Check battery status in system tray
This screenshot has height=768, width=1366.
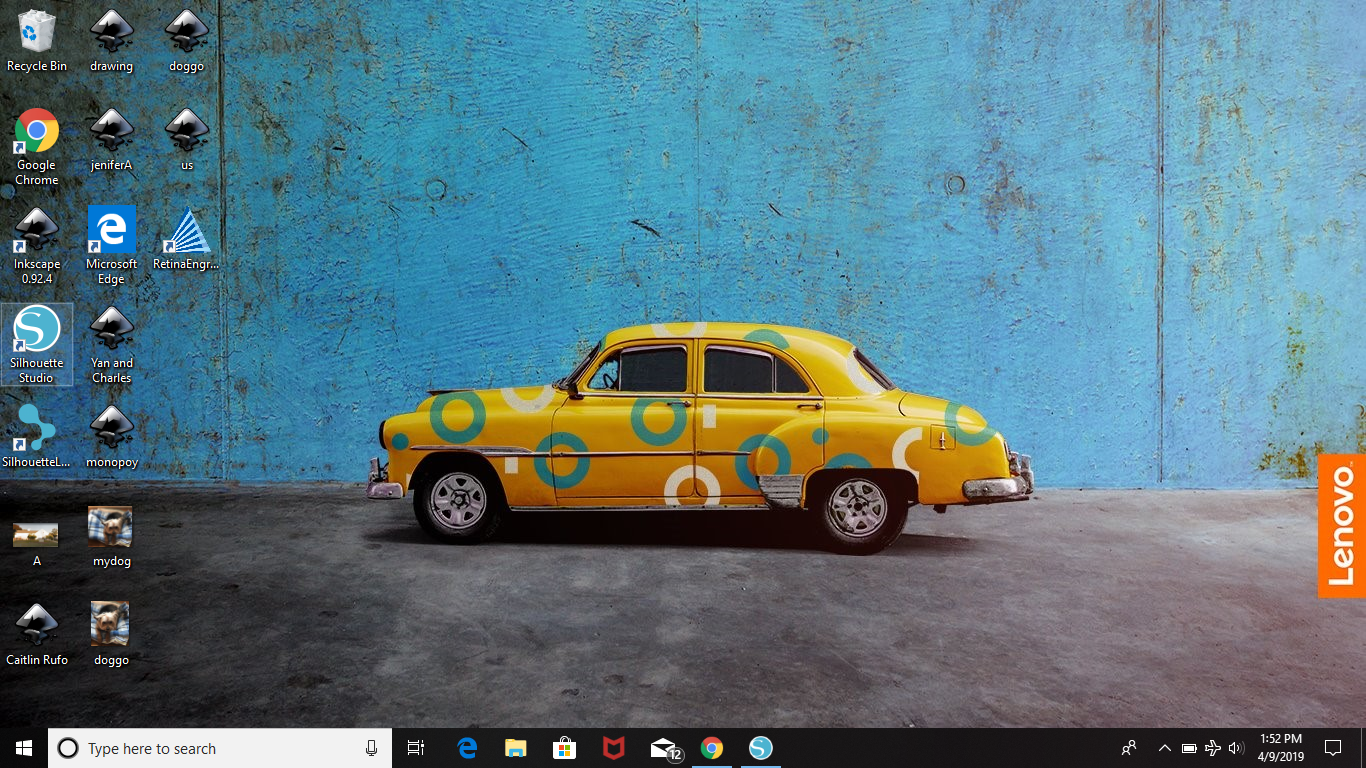[x=1189, y=748]
